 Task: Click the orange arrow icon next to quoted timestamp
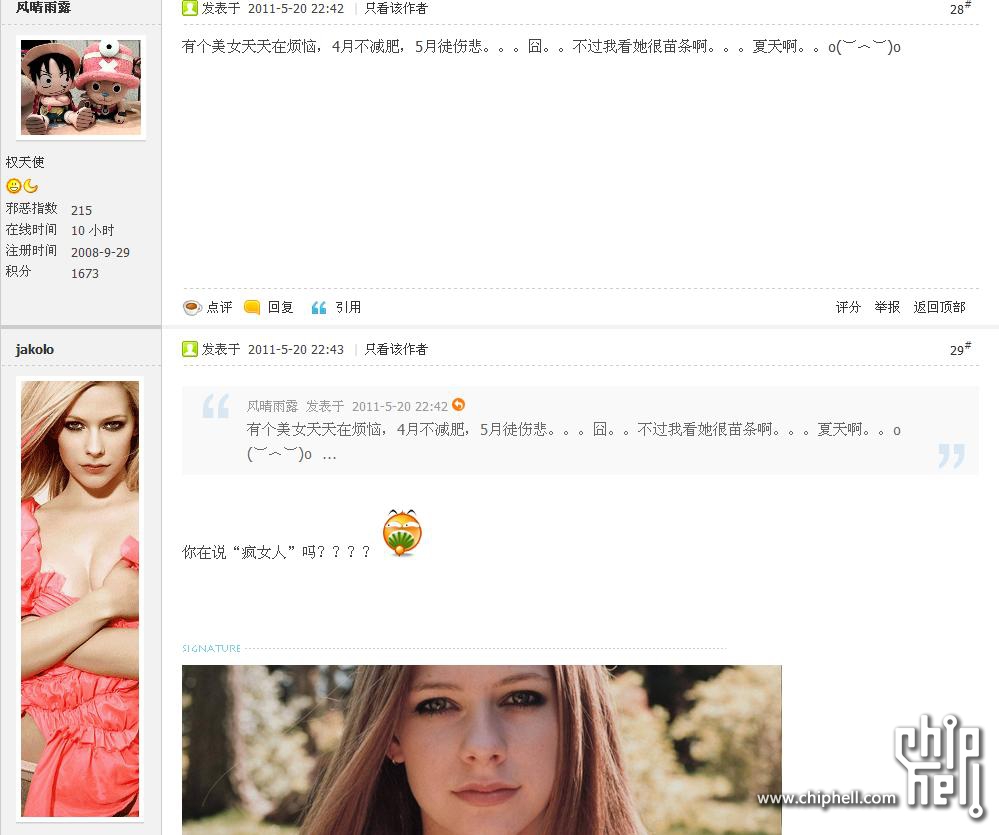458,404
